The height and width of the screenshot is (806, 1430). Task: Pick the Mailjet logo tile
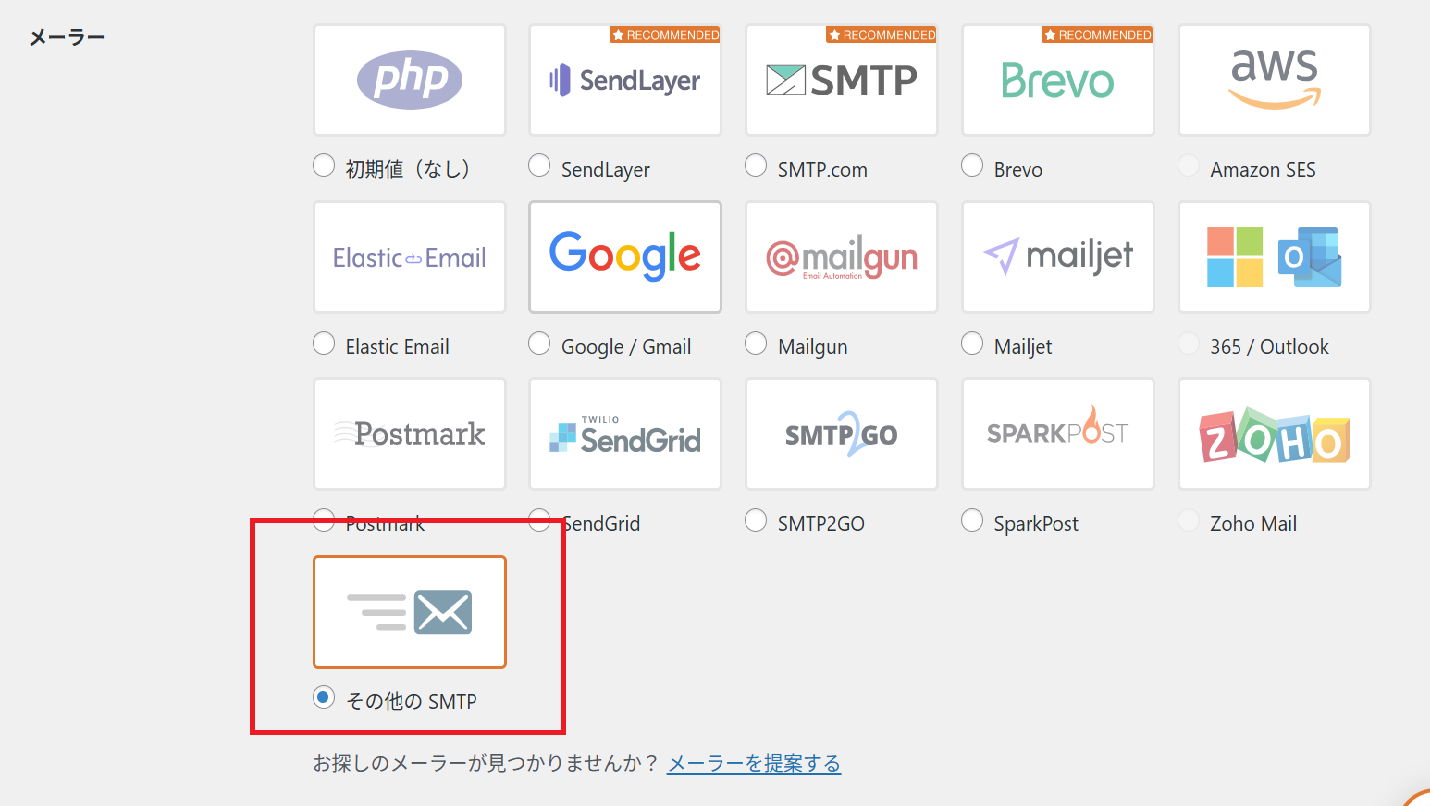[x=1057, y=257]
